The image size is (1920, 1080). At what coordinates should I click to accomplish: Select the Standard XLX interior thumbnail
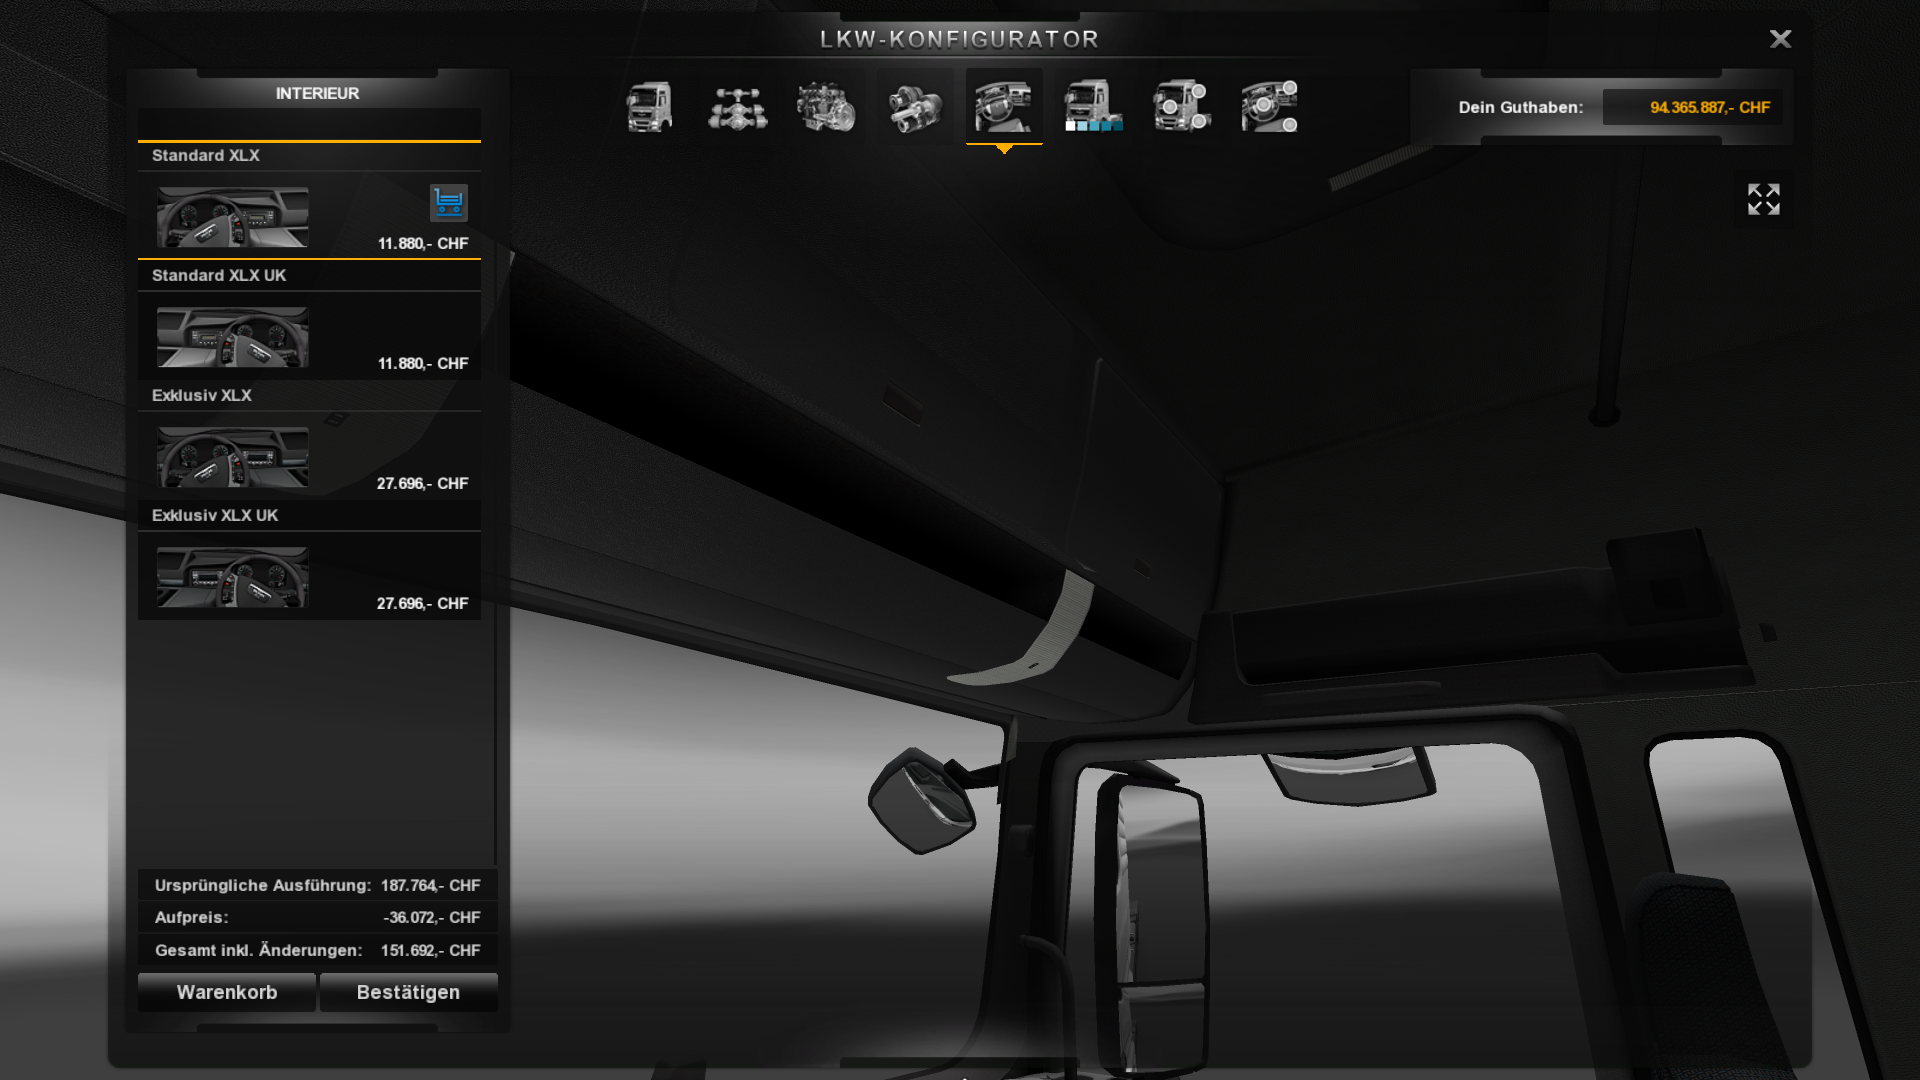click(x=233, y=217)
